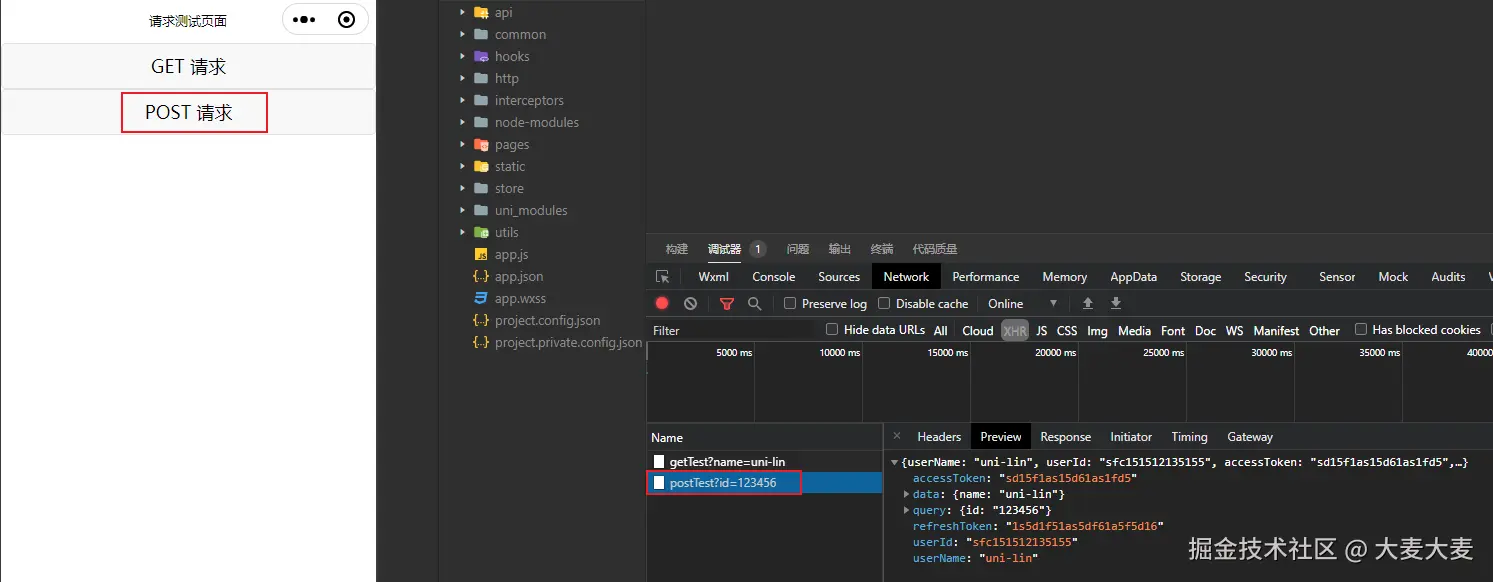Check Hide data URLs
Viewport: 1493px width, 582px height.
832,329
